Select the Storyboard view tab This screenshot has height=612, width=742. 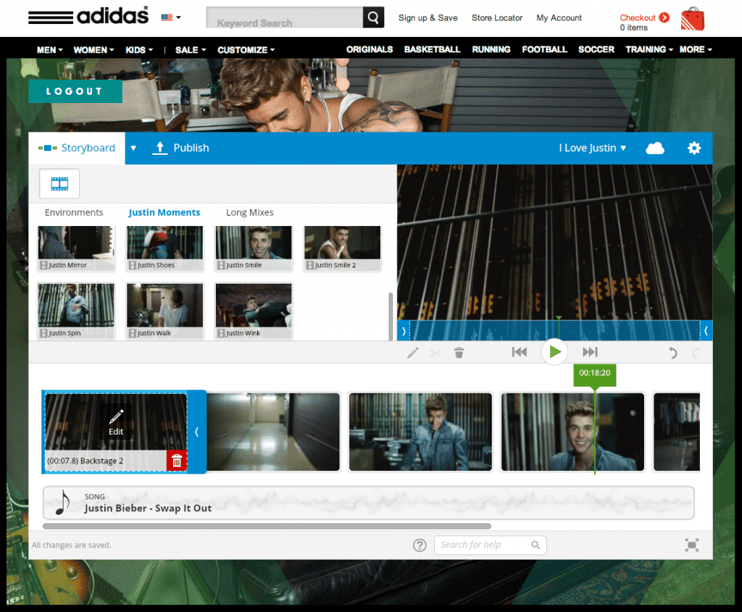pyautogui.click(x=77, y=148)
